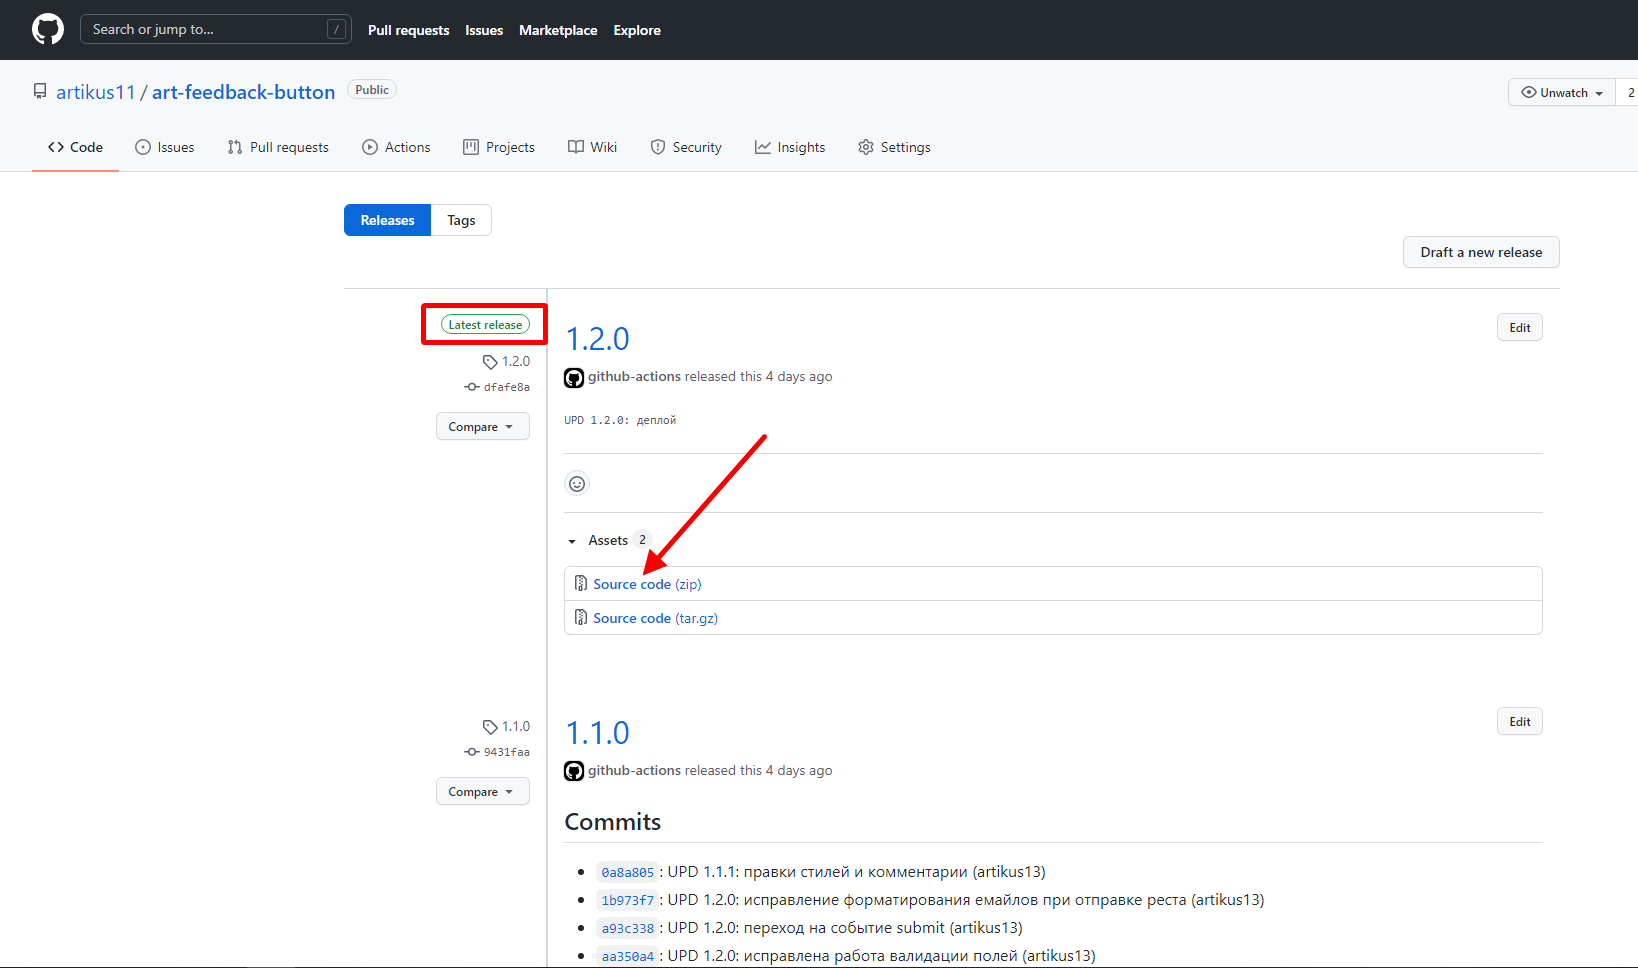Open the Settings gear tab

coord(894,147)
